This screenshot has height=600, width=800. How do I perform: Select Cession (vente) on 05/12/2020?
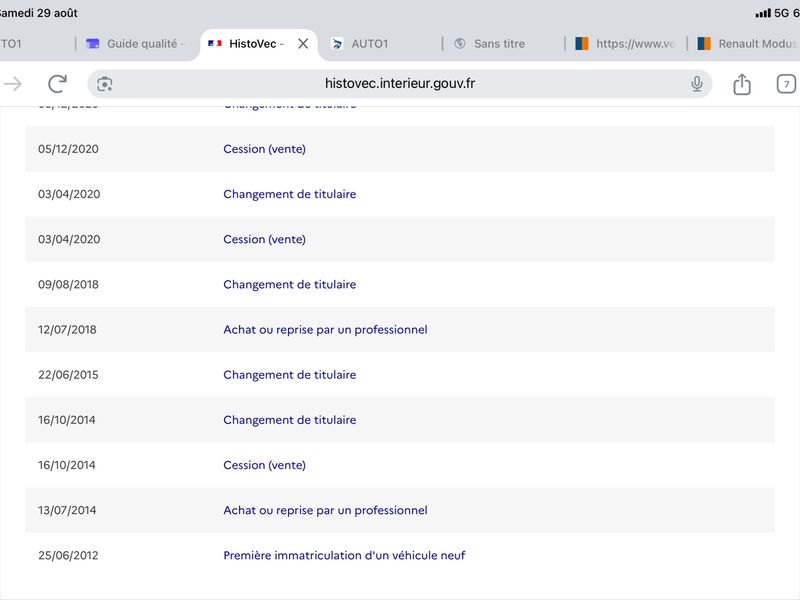pos(264,149)
